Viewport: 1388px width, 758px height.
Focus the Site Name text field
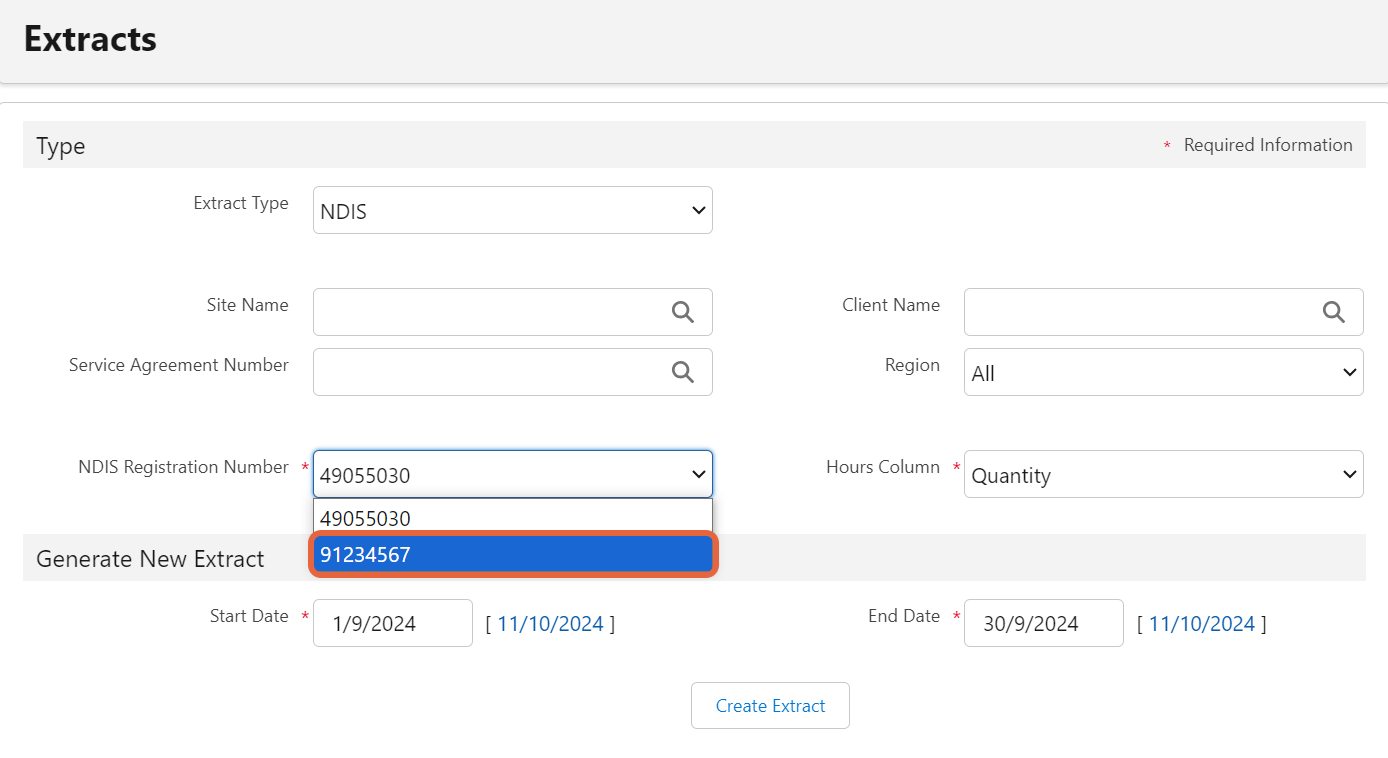point(490,312)
